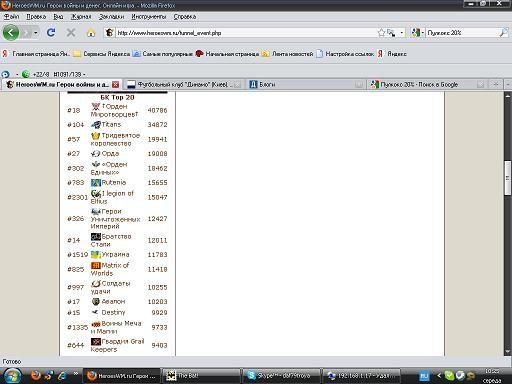This screenshot has width=512, height=384.
Task: Click the Stop loading X icon
Action: 71,33
